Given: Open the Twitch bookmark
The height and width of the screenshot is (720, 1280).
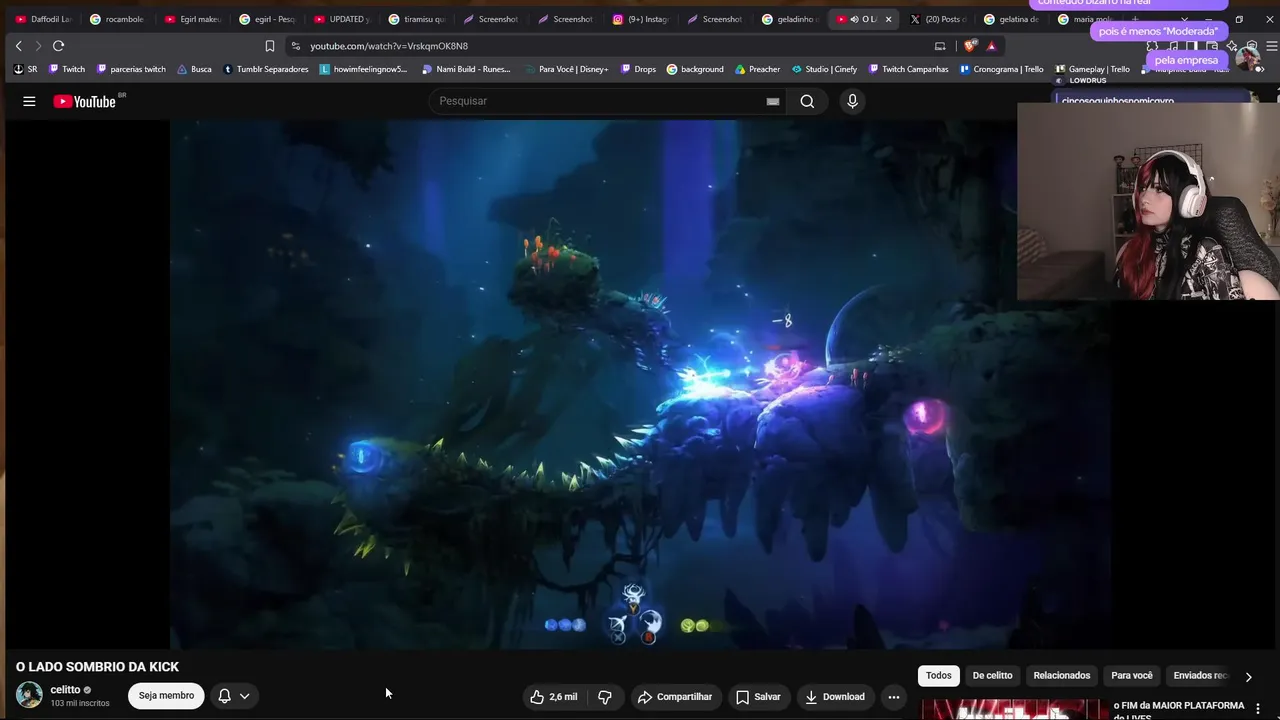Looking at the screenshot, I should point(67,69).
